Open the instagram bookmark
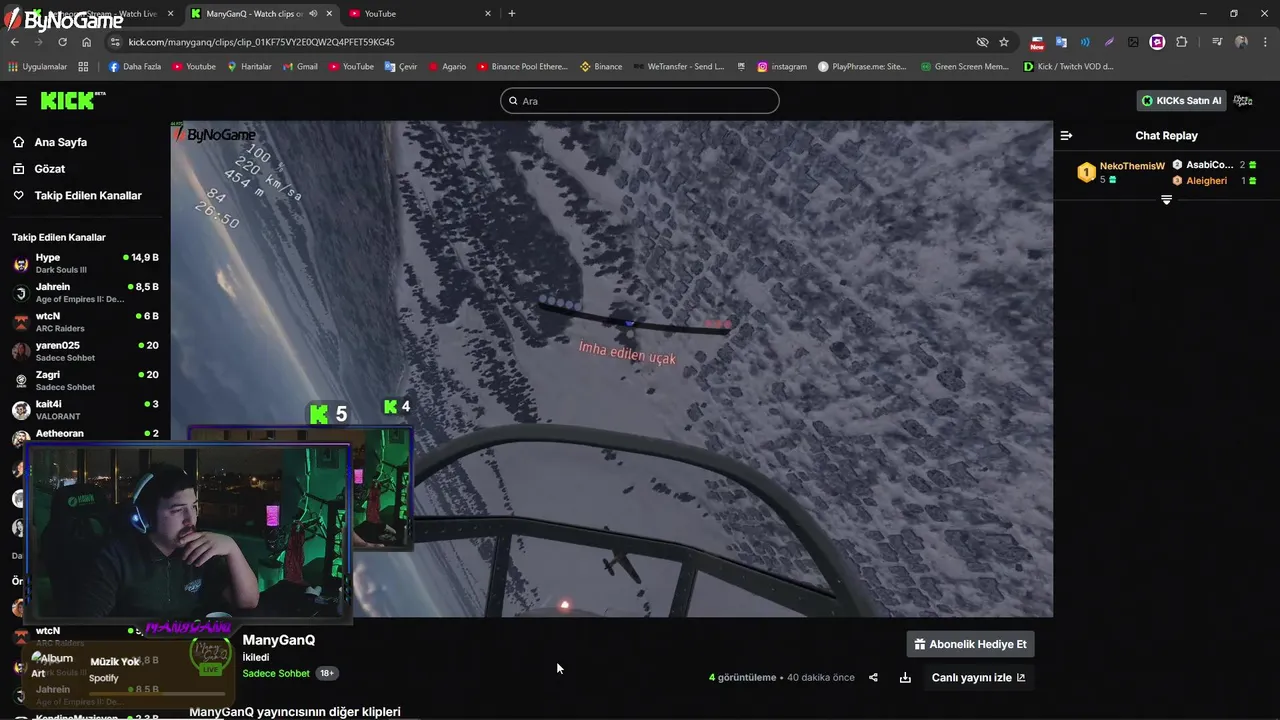The image size is (1280, 720). pos(782,67)
